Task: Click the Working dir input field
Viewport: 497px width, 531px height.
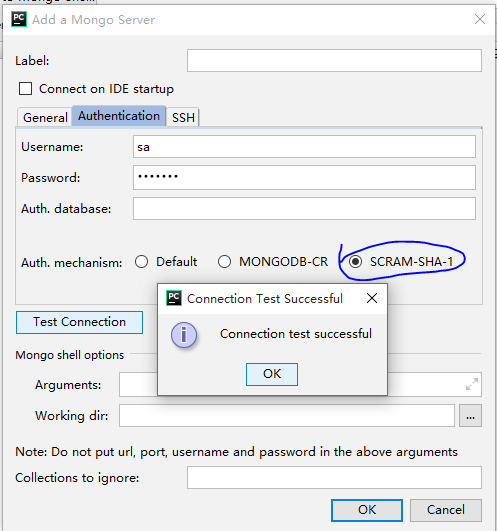Action: (x=287, y=416)
